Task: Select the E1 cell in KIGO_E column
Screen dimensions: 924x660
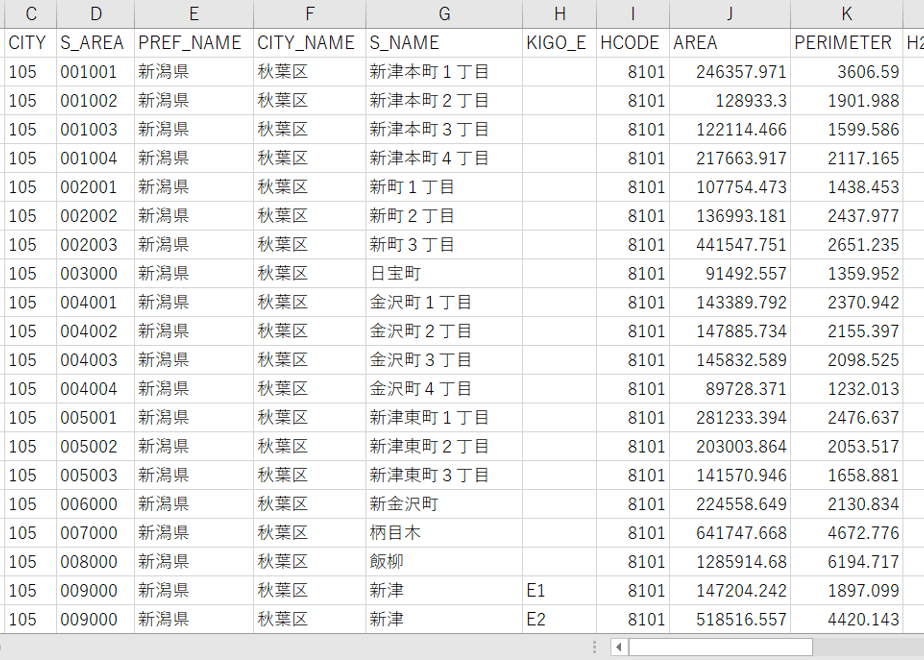Action: tap(559, 590)
